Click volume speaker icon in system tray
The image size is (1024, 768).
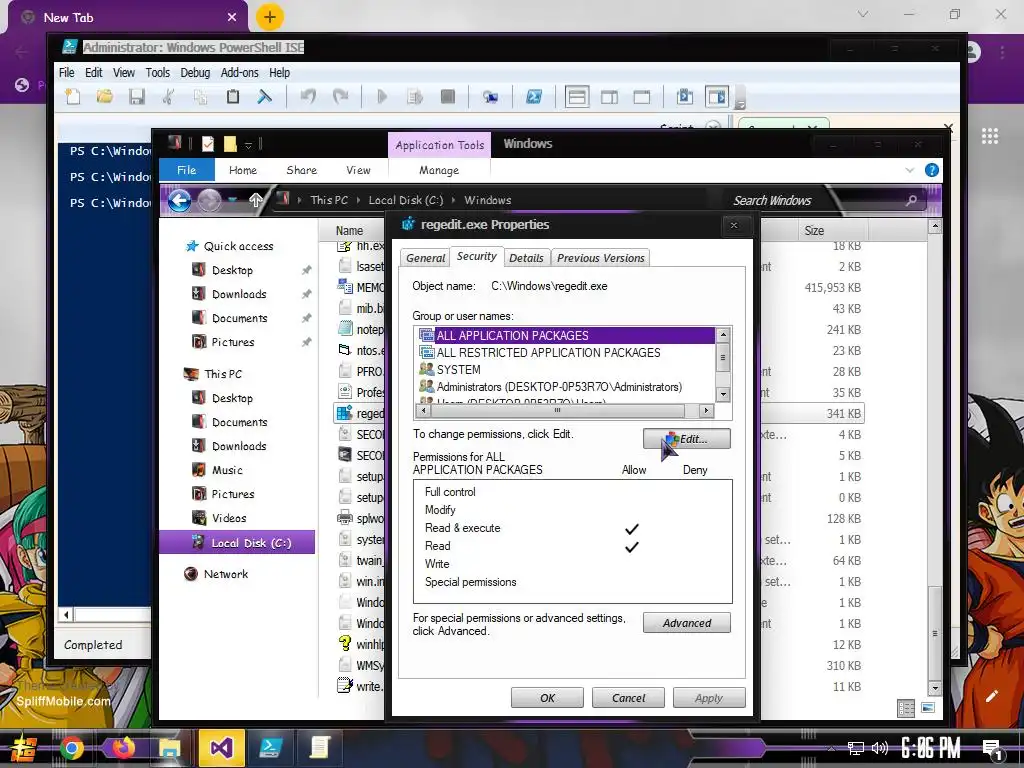click(x=880, y=748)
